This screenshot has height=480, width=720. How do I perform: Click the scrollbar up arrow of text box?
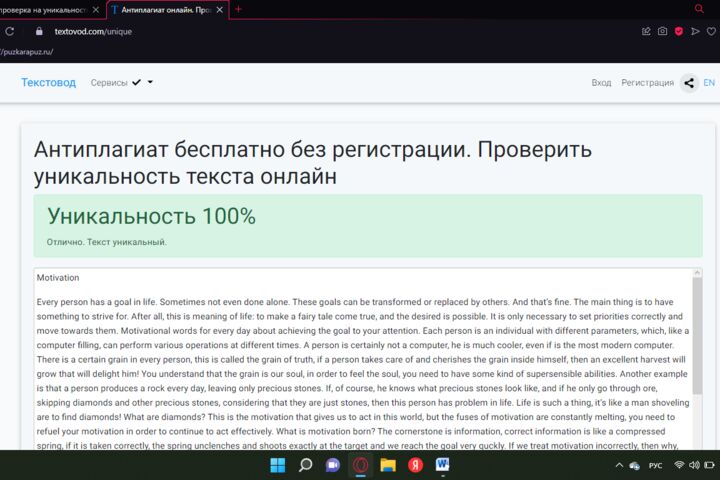pos(697,273)
